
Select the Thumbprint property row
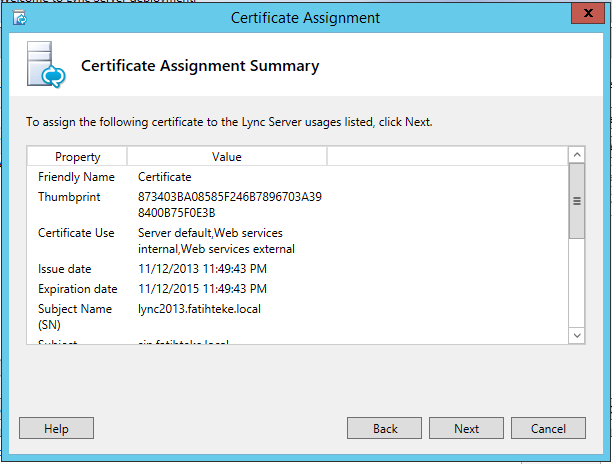point(297,204)
